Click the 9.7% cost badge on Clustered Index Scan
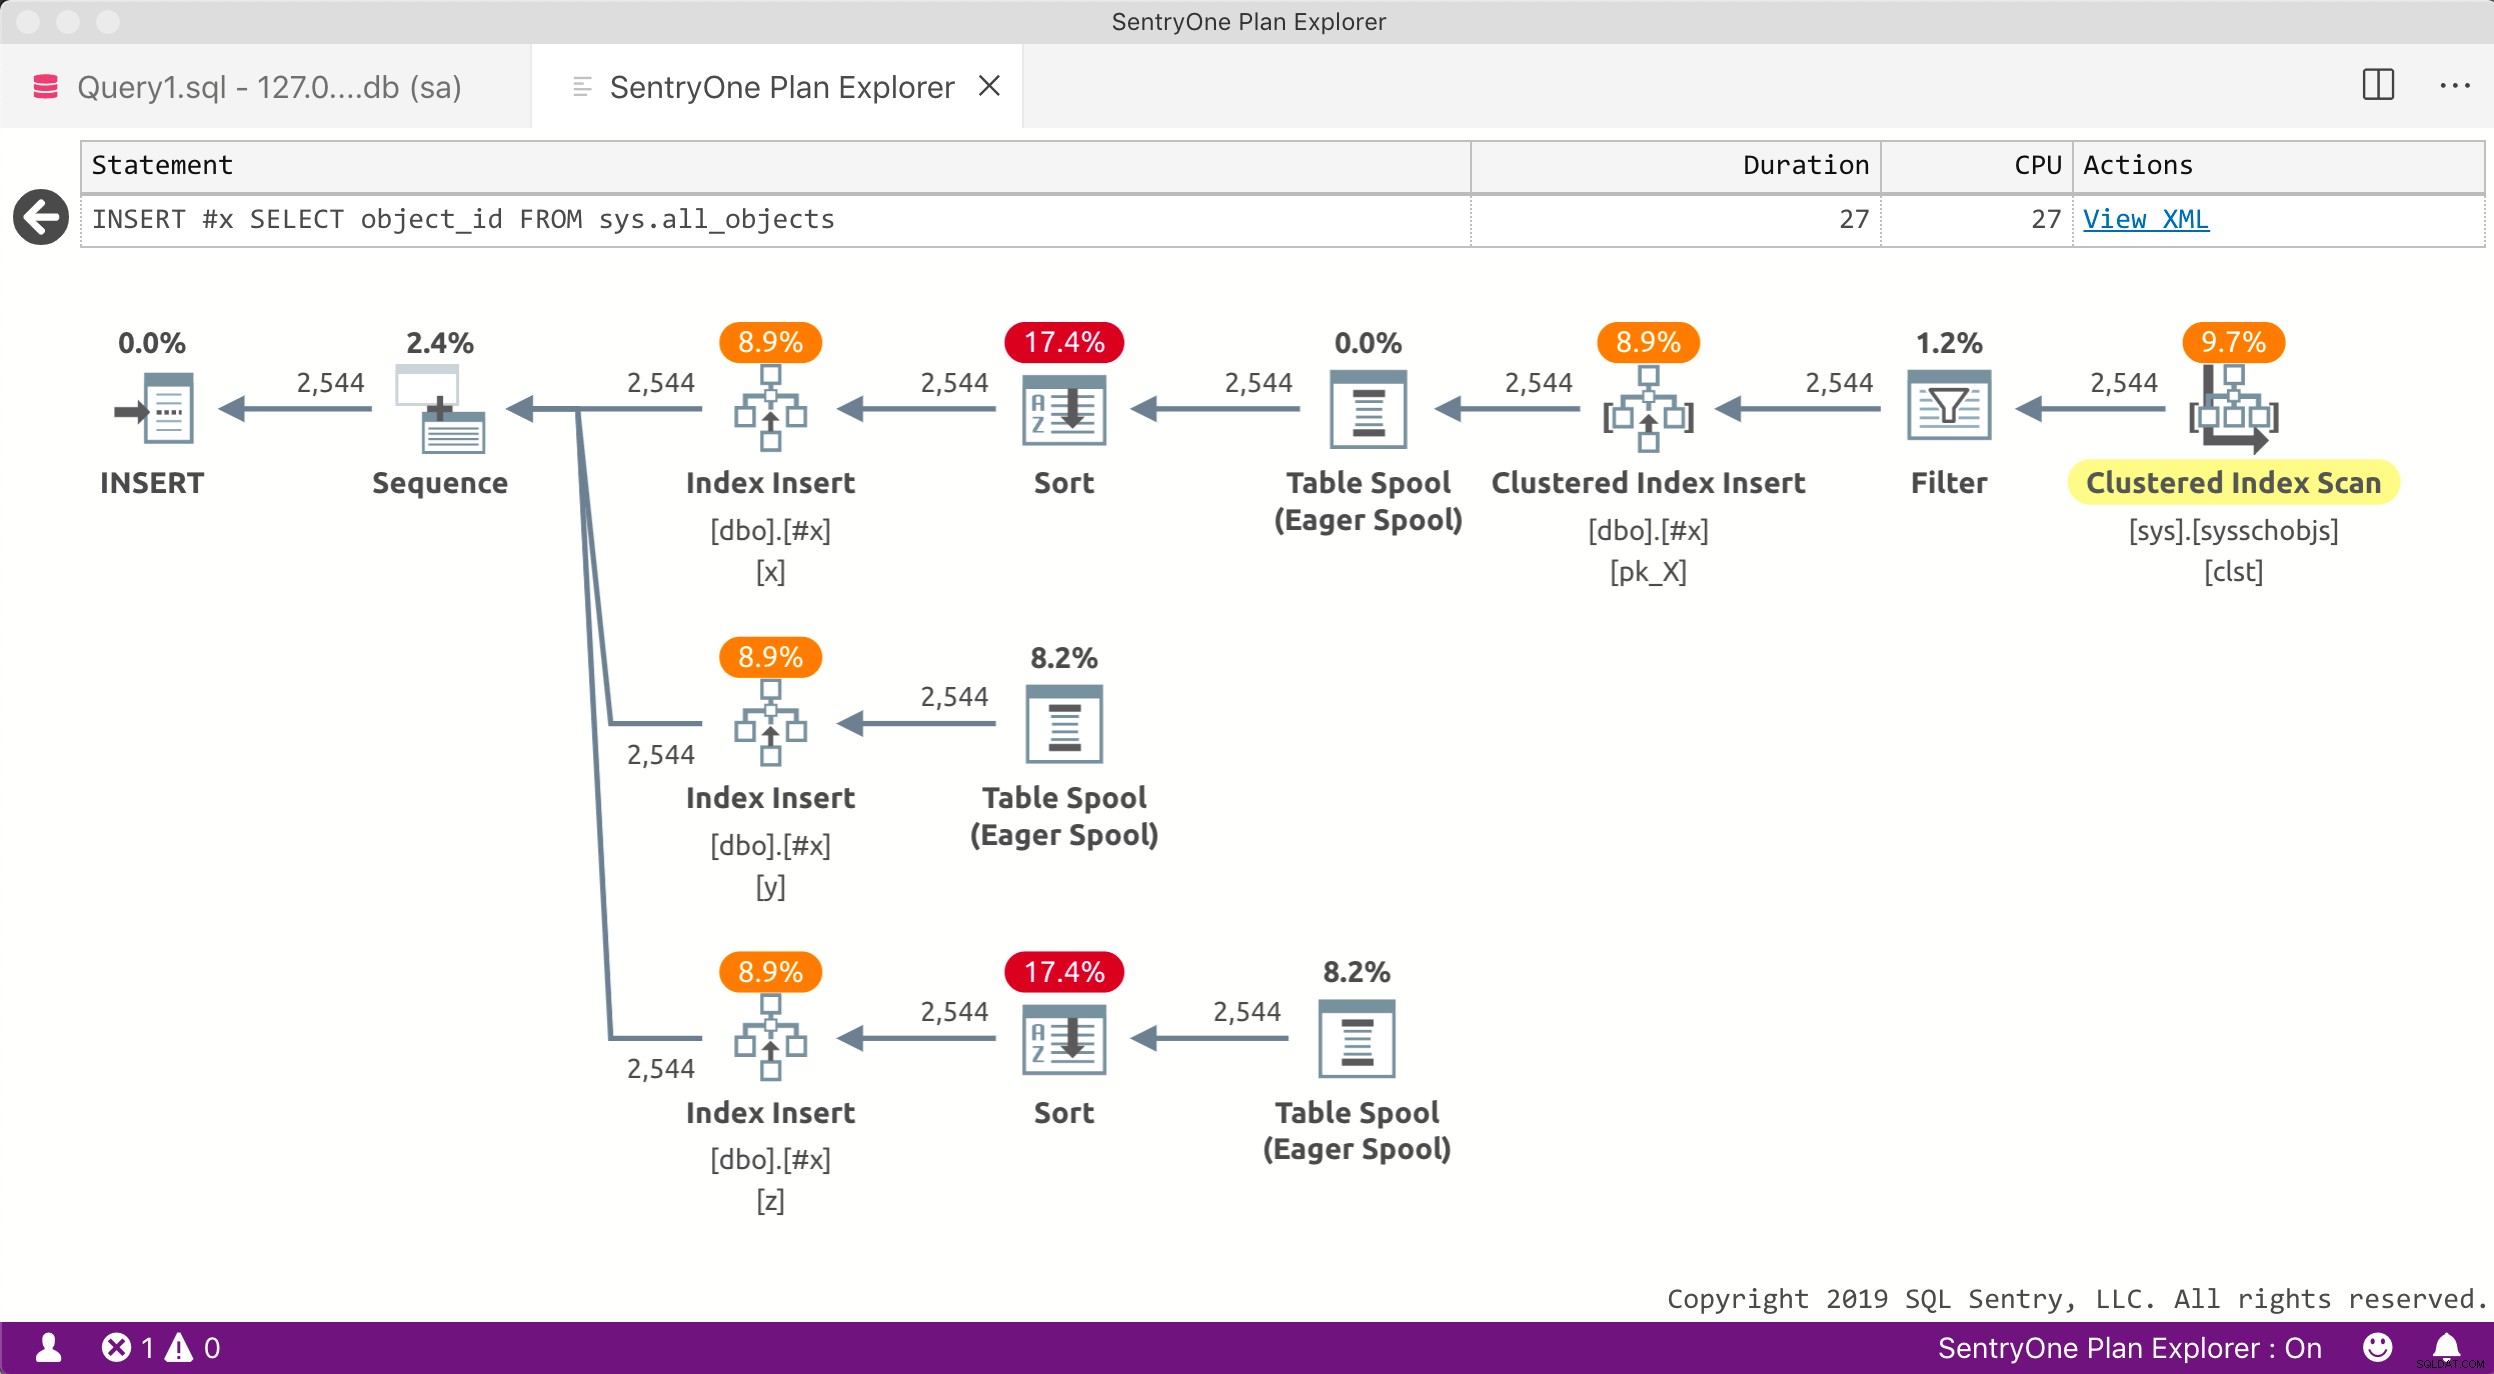The height and width of the screenshot is (1374, 2494). tap(2233, 342)
